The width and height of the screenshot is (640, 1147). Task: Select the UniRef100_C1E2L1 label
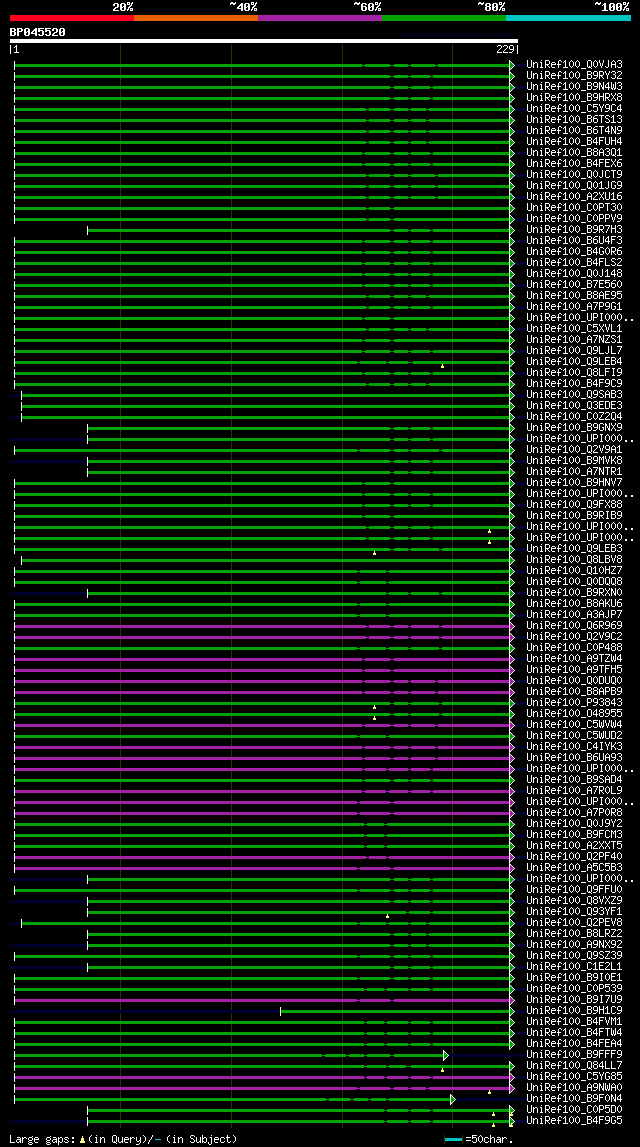coord(574,966)
